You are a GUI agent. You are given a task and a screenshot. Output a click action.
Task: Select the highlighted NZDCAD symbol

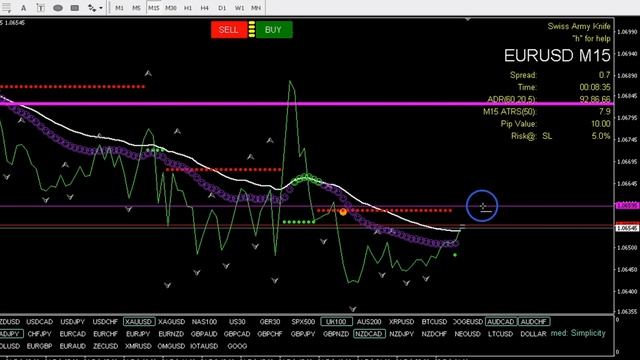[x=369, y=334]
